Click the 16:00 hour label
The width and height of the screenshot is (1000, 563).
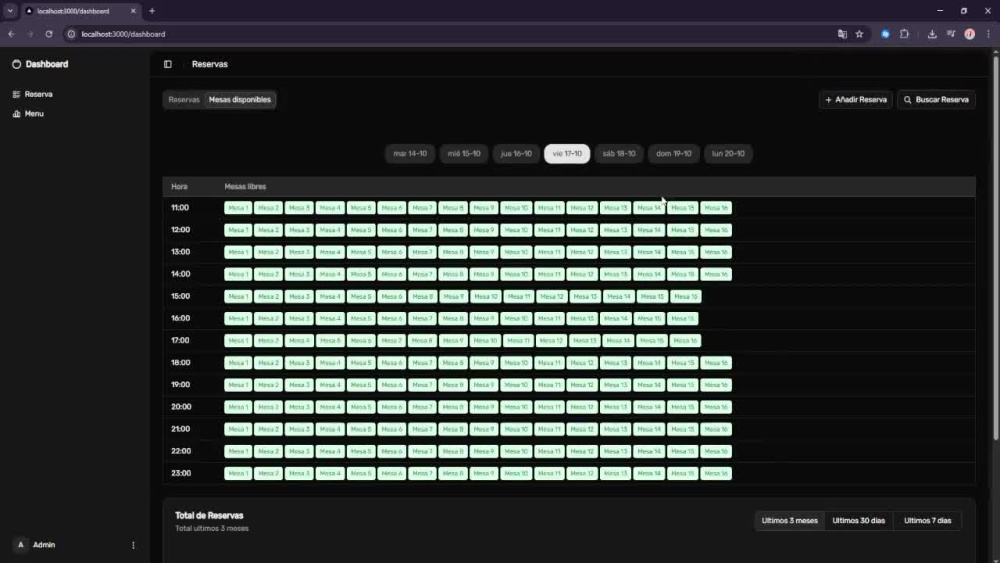[180, 318]
